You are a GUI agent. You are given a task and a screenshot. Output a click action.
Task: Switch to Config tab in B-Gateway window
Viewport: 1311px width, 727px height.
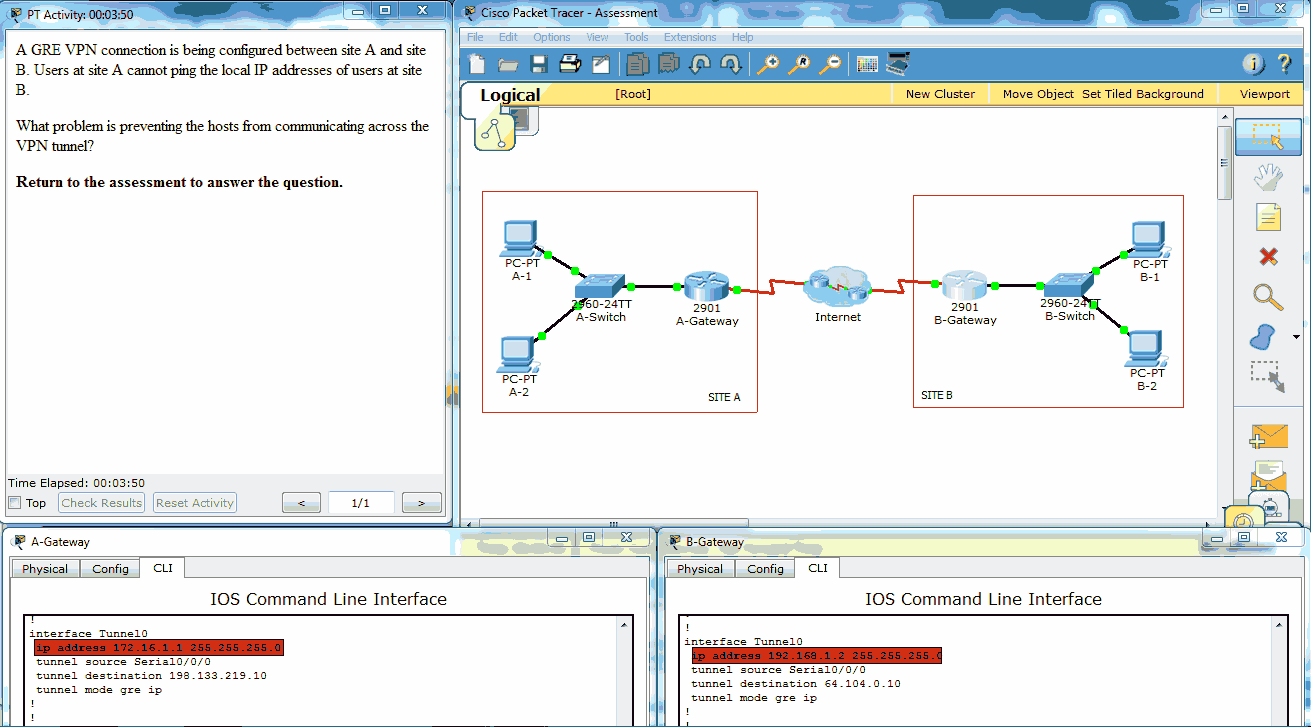point(765,569)
